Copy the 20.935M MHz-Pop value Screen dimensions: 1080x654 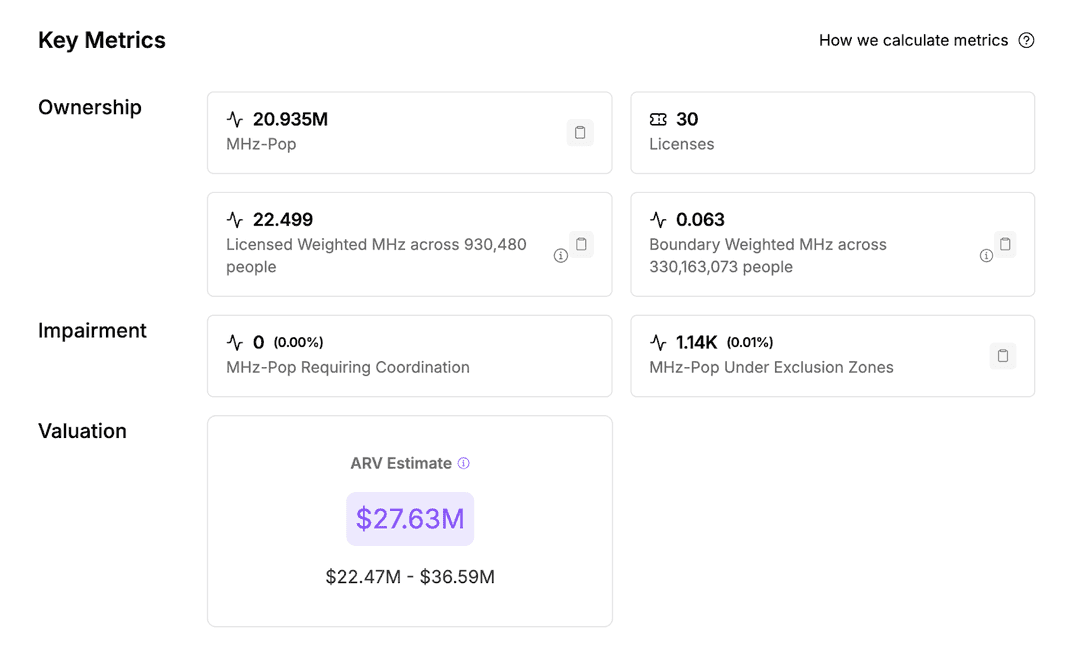pyautogui.click(x=580, y=132)
